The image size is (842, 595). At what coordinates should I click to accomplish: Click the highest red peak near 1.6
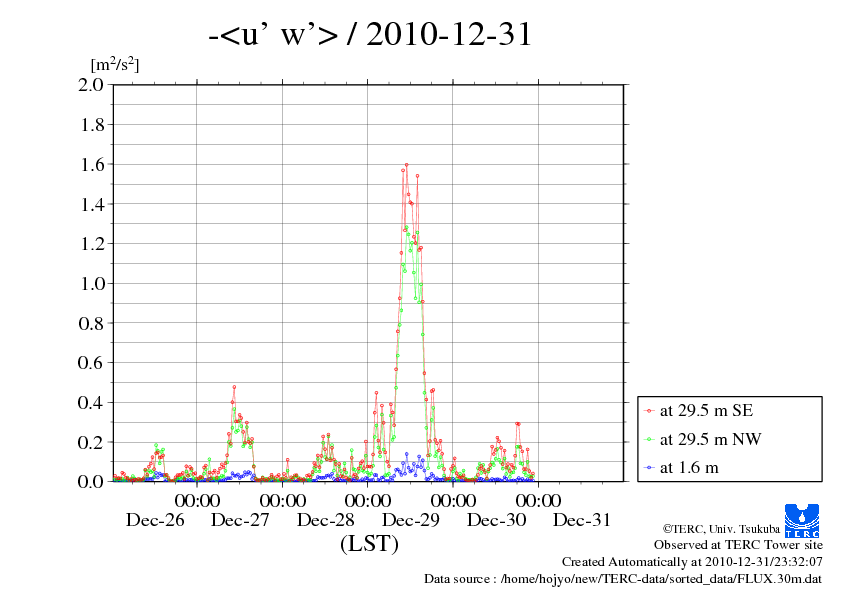407,165
